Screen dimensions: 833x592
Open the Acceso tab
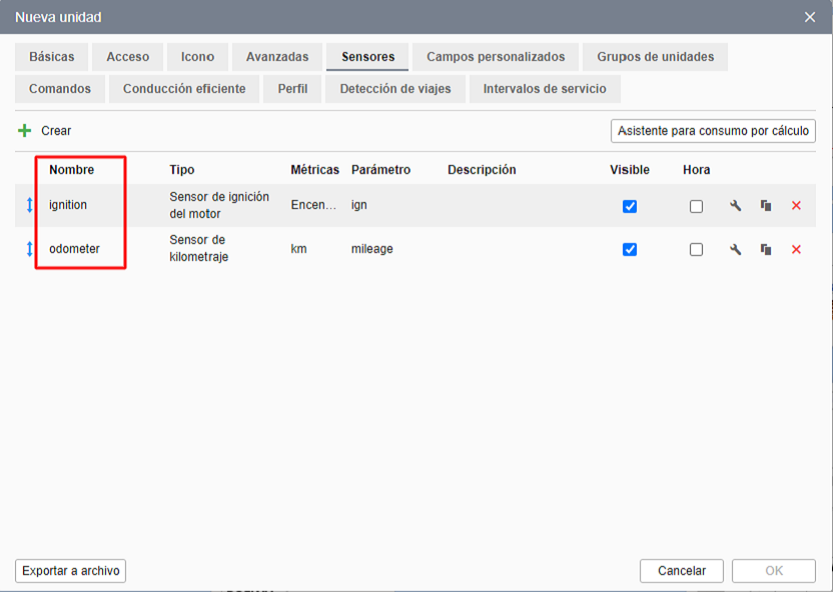128,57
